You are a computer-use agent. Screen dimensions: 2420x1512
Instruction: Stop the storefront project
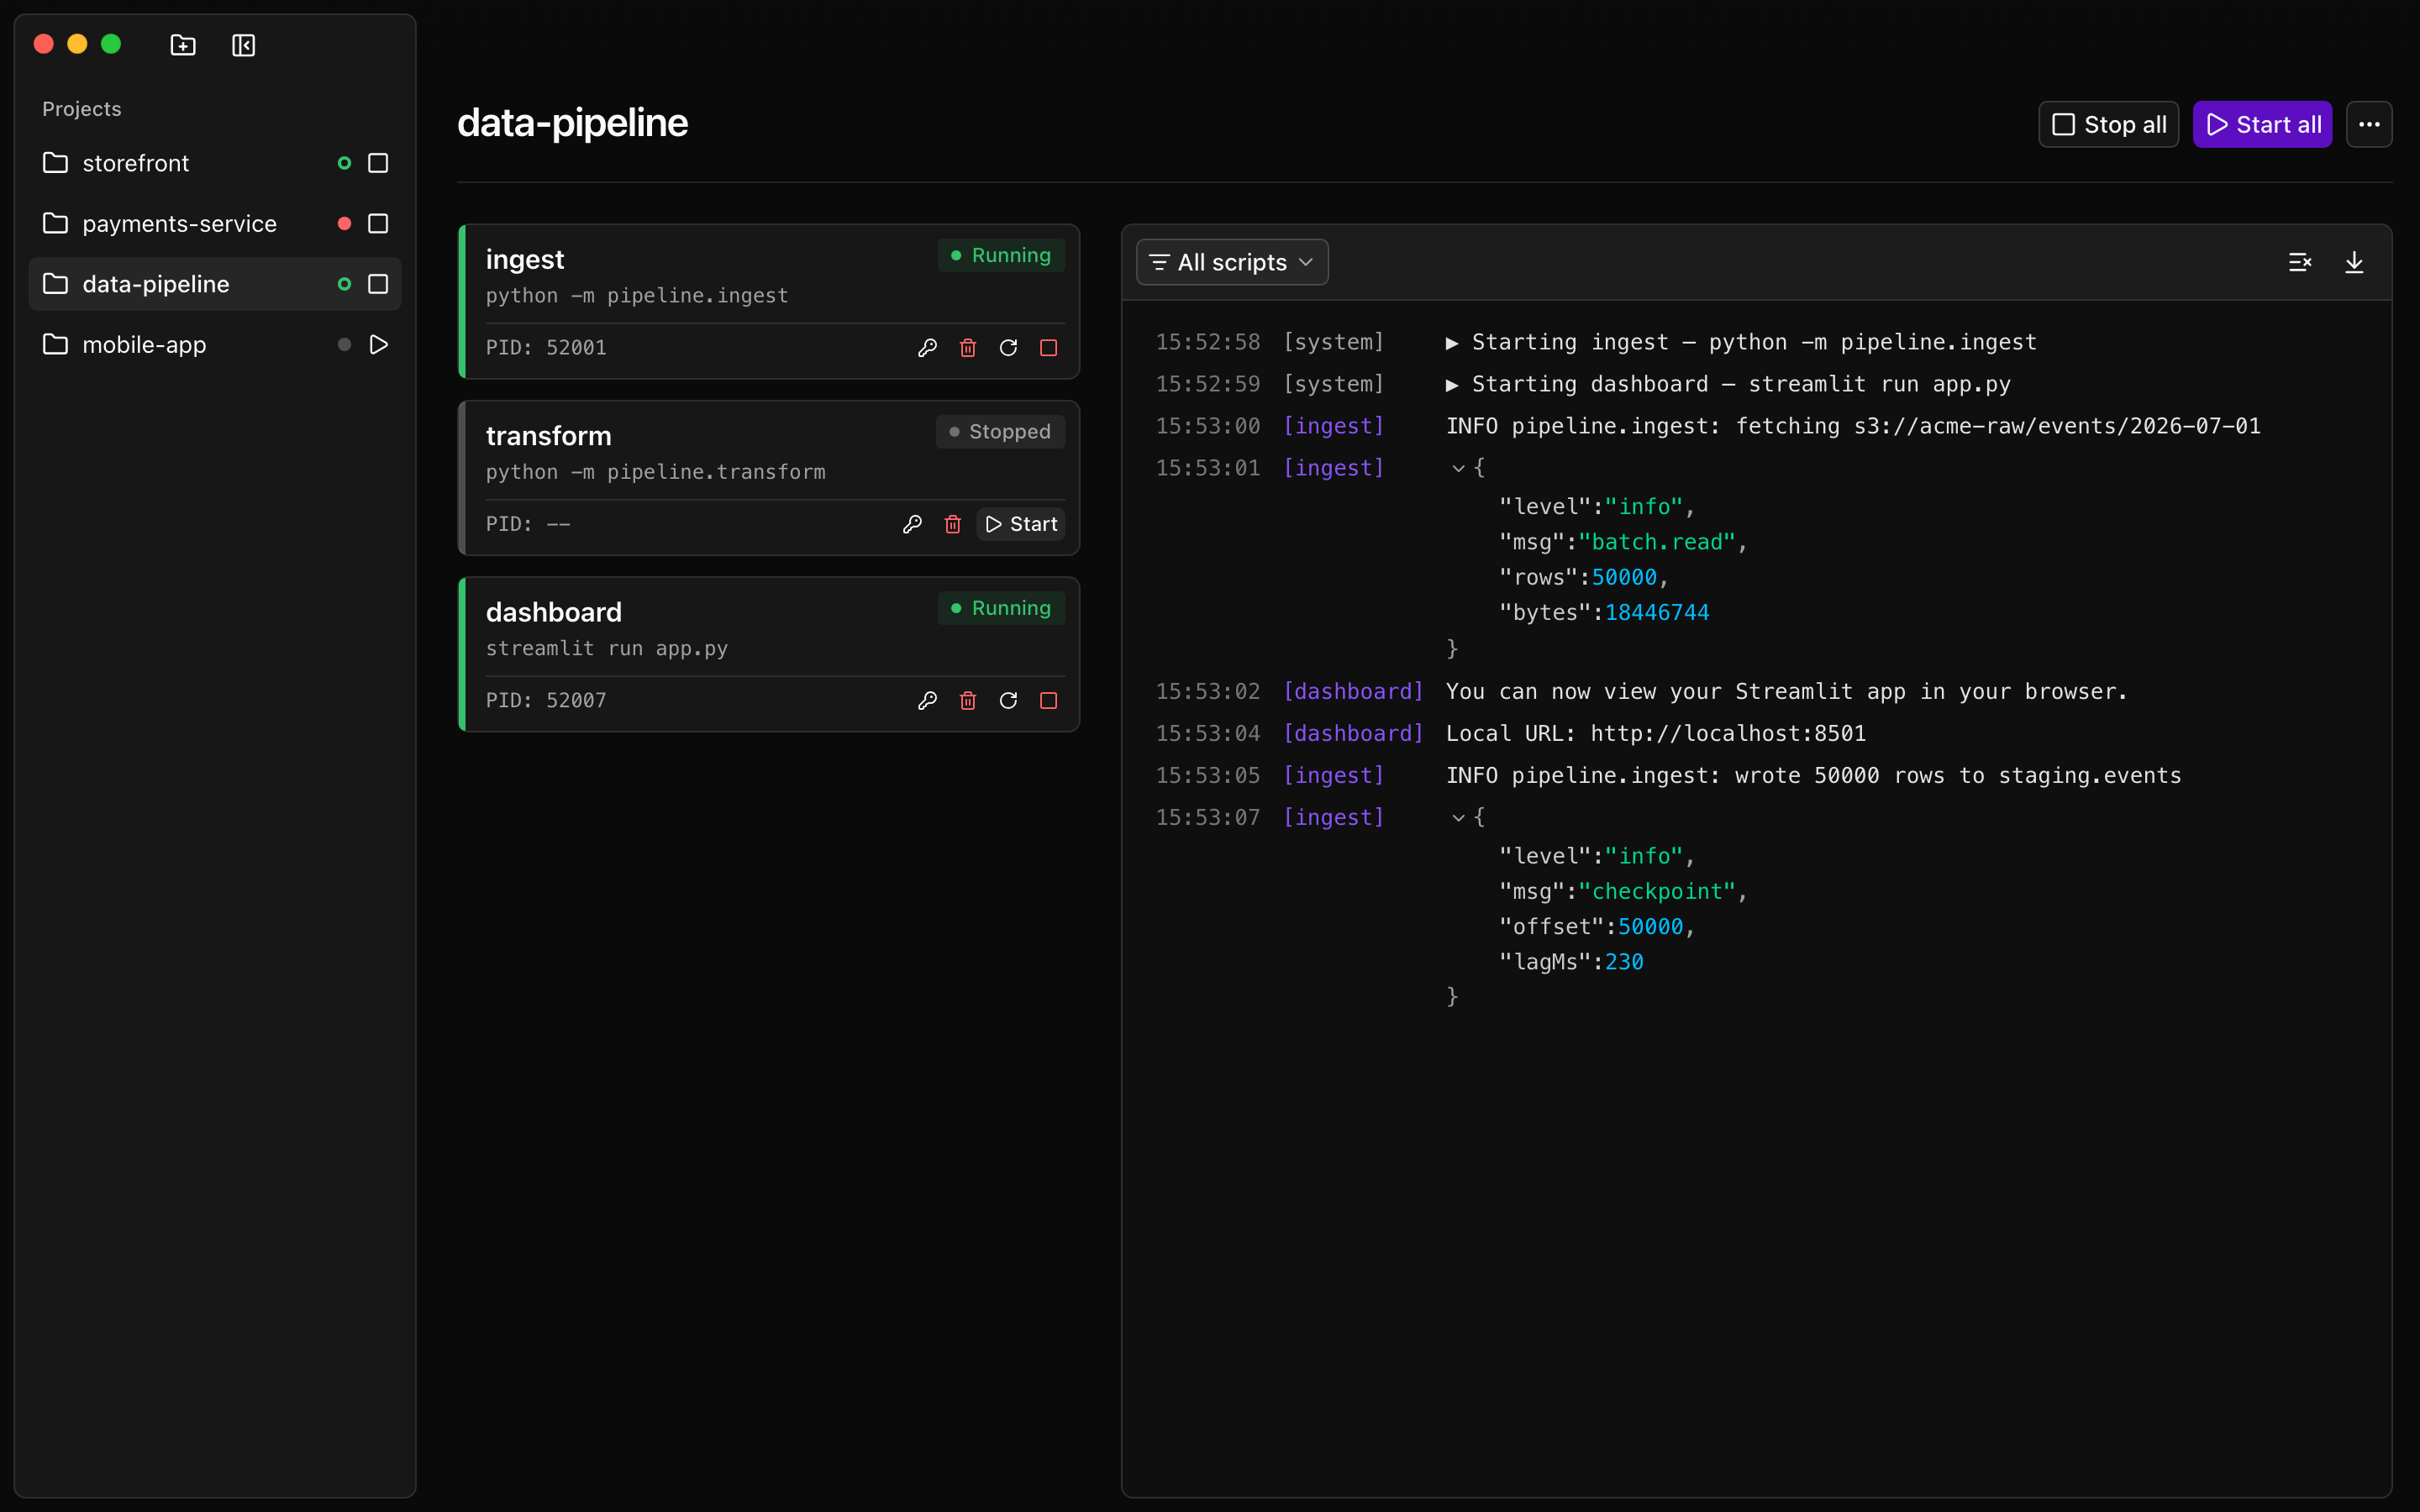378,163
